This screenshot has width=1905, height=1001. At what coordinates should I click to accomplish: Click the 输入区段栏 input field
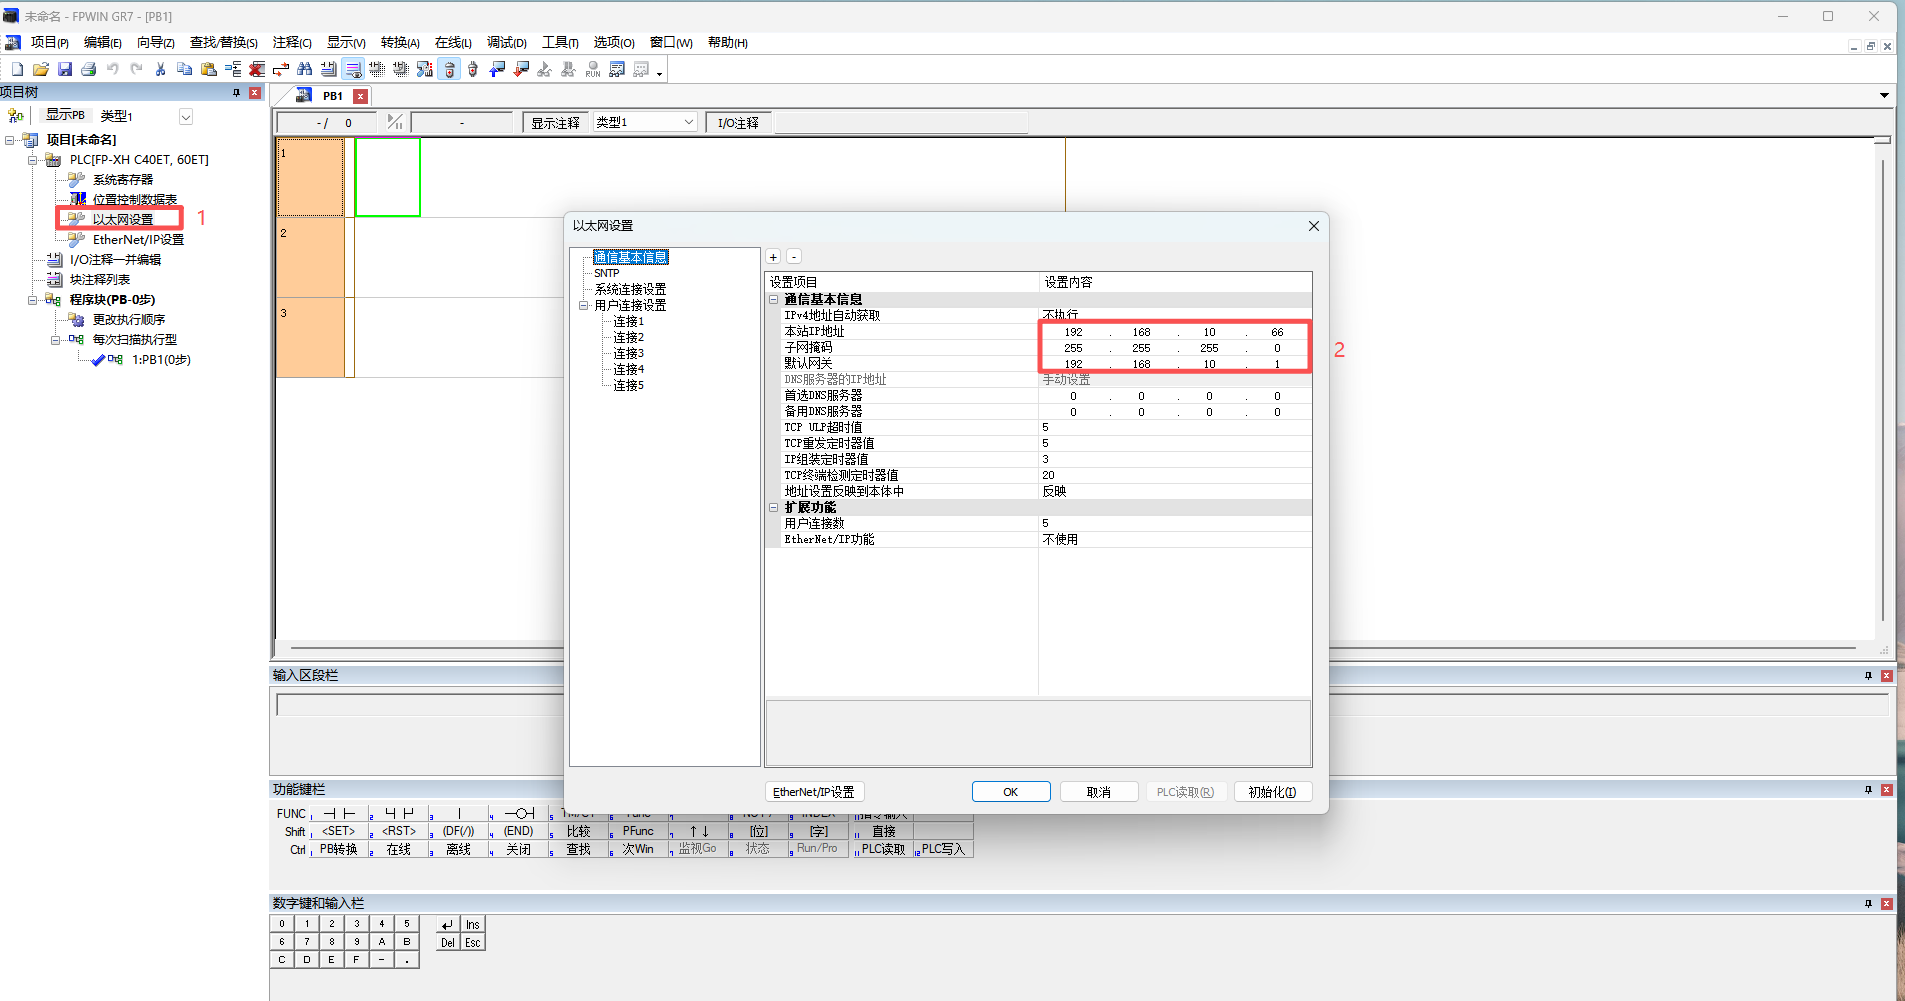tap(420, 705)
